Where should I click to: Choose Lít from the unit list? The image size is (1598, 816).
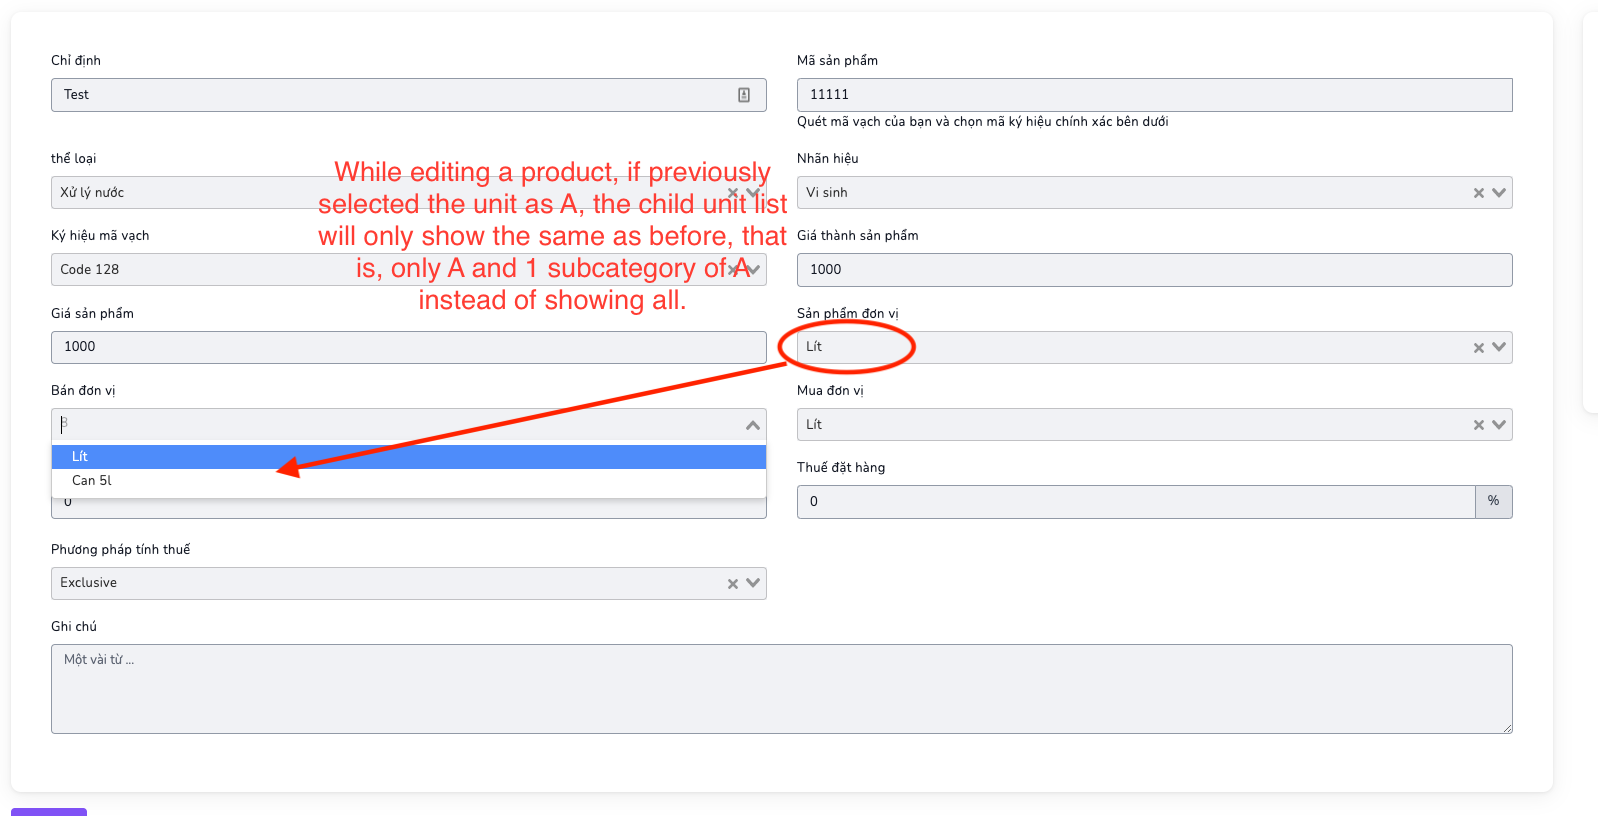tap(409, 457)
